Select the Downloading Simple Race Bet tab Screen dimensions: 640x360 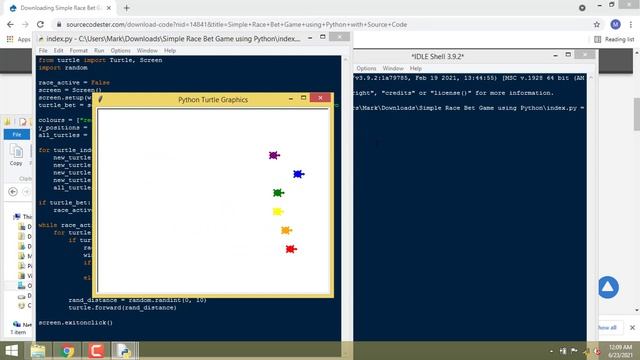(x=59, y=8)
